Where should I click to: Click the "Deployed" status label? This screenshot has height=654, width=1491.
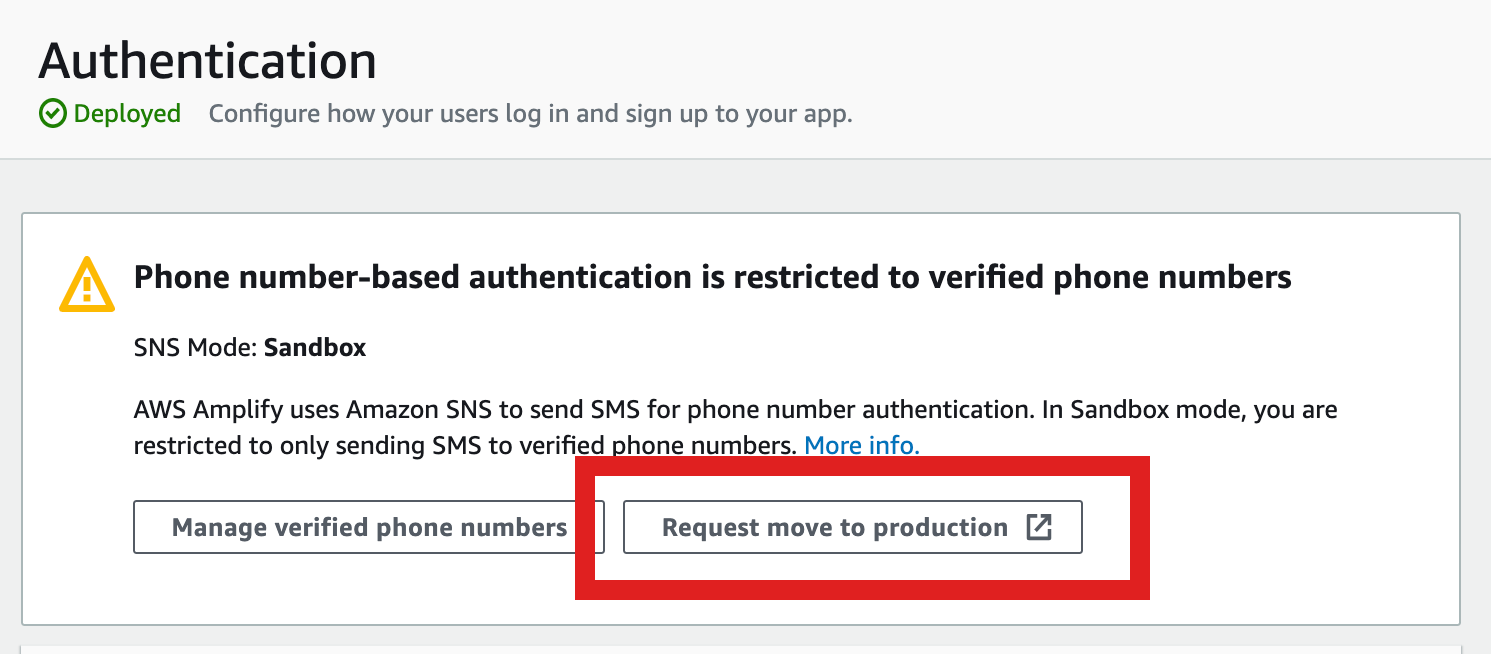click(123, 113)
